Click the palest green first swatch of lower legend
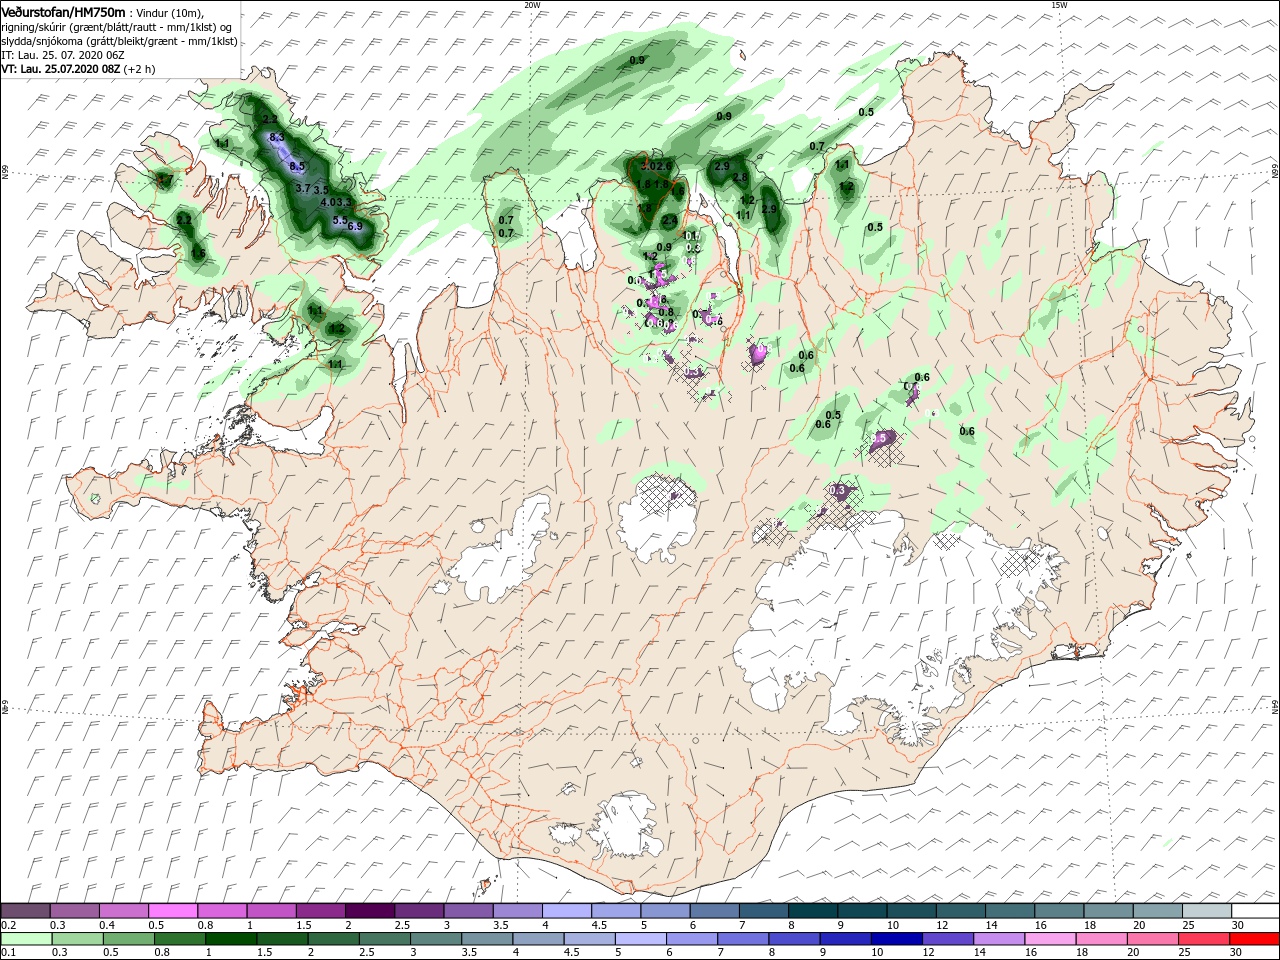The image size is (1280, 960). tap(25, 939)
